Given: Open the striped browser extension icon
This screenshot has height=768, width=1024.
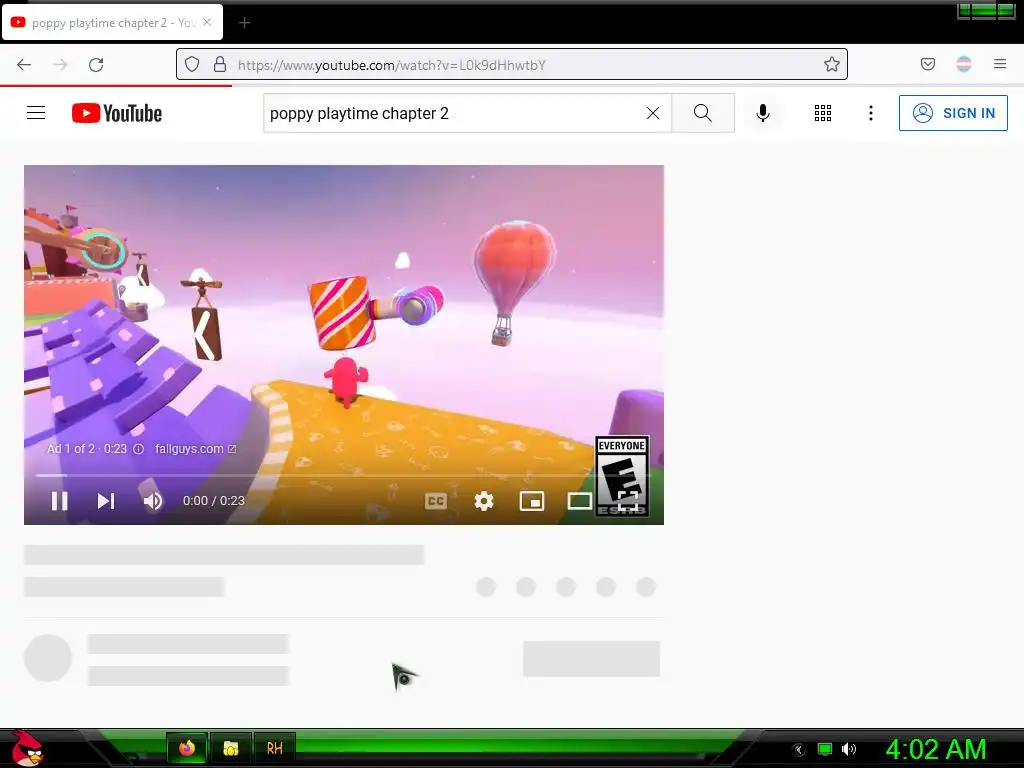Looking at the screenshot, I should (x=963, y=64).
